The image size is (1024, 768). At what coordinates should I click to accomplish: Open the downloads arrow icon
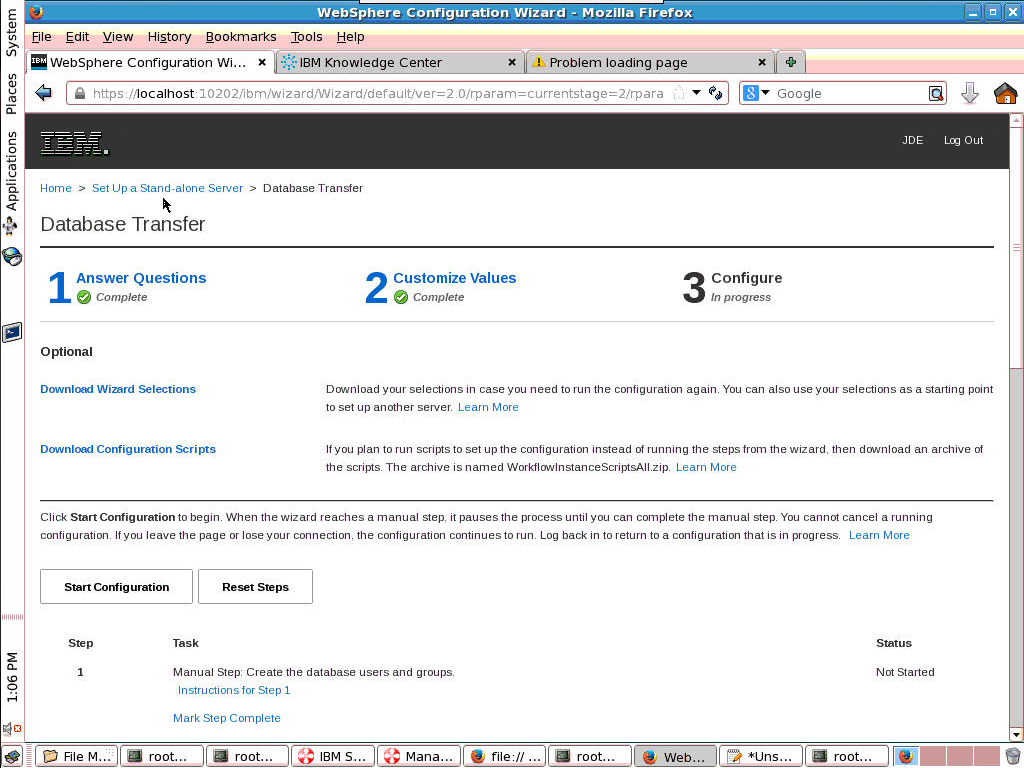pos(970,93)
